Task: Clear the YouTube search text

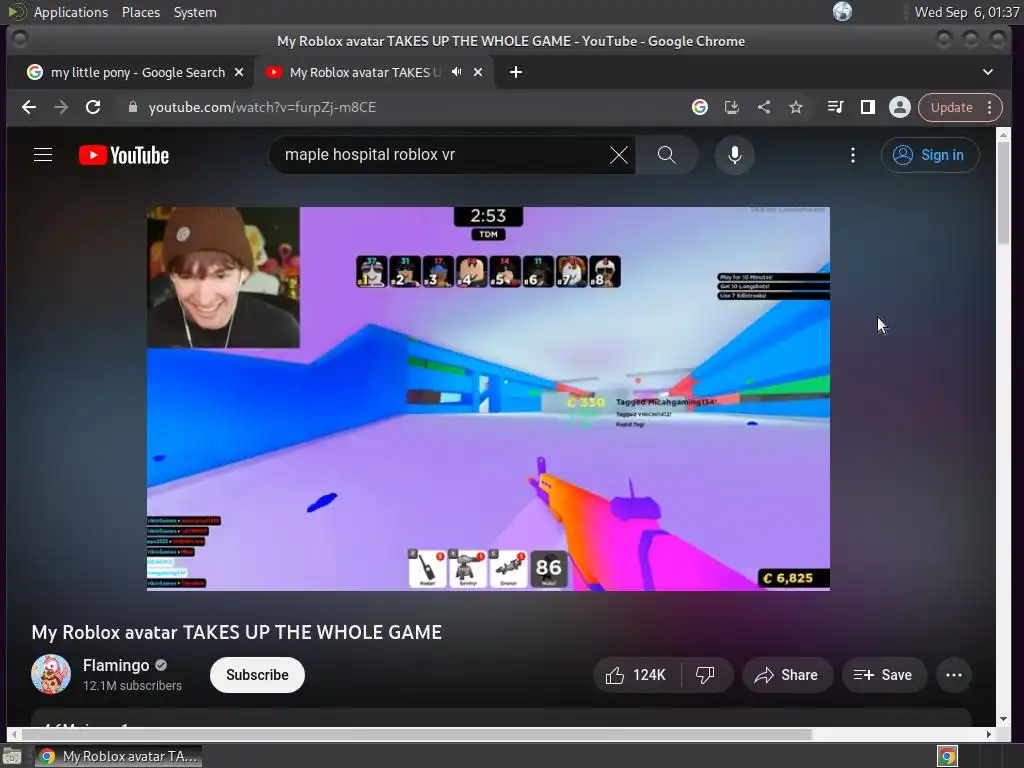Action: [618, 155]
